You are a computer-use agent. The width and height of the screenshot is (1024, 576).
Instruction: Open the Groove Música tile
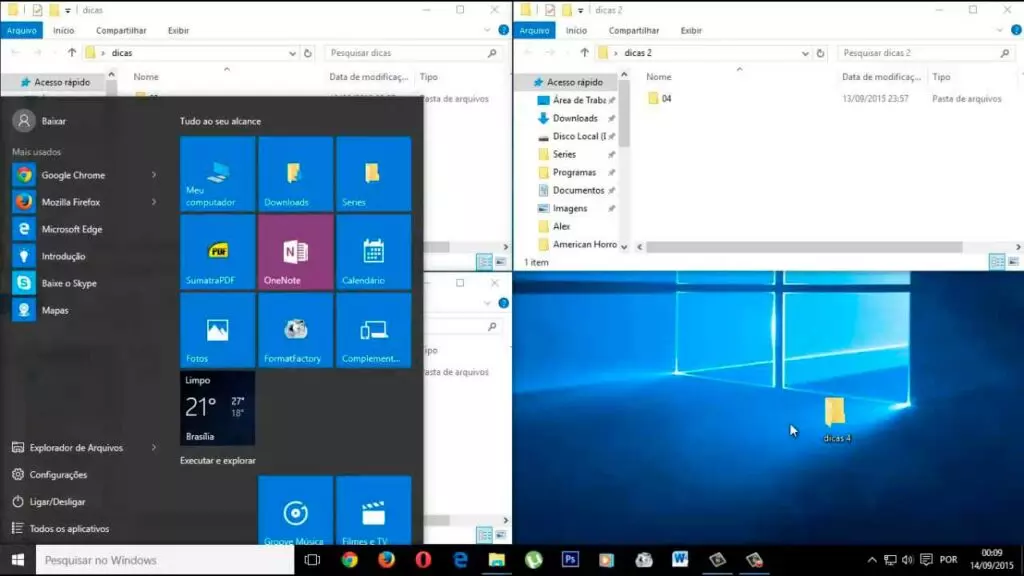coord(295,511)
